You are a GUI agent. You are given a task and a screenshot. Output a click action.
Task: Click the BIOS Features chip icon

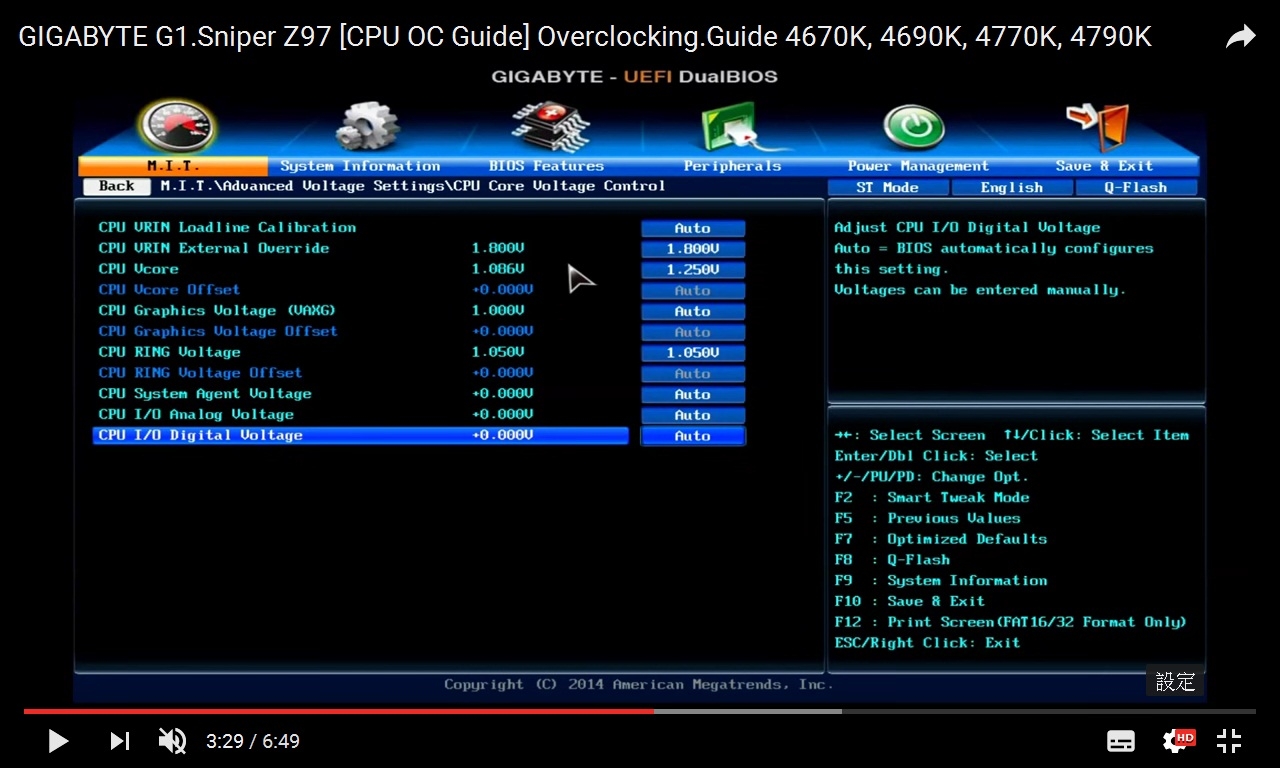[x=551, y=127]
